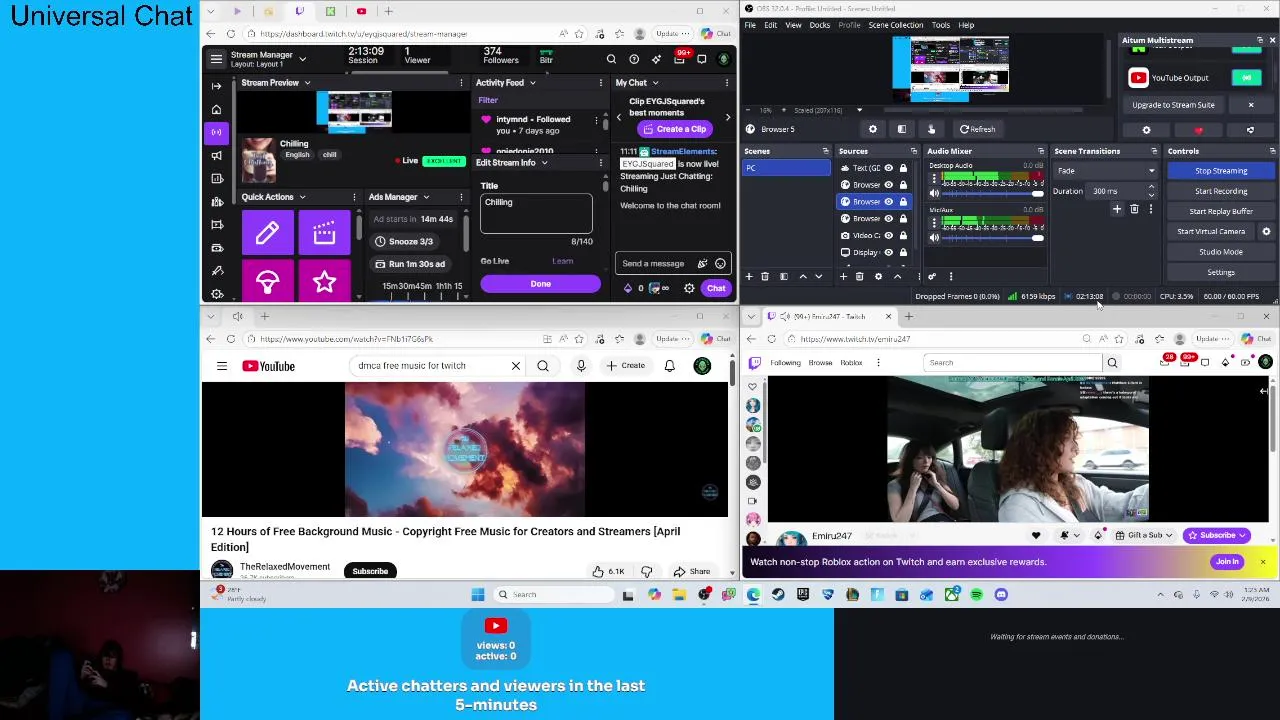
Task: Open the megaphone icon in dashboard sidebar
Action: click(x=217, y=155)
